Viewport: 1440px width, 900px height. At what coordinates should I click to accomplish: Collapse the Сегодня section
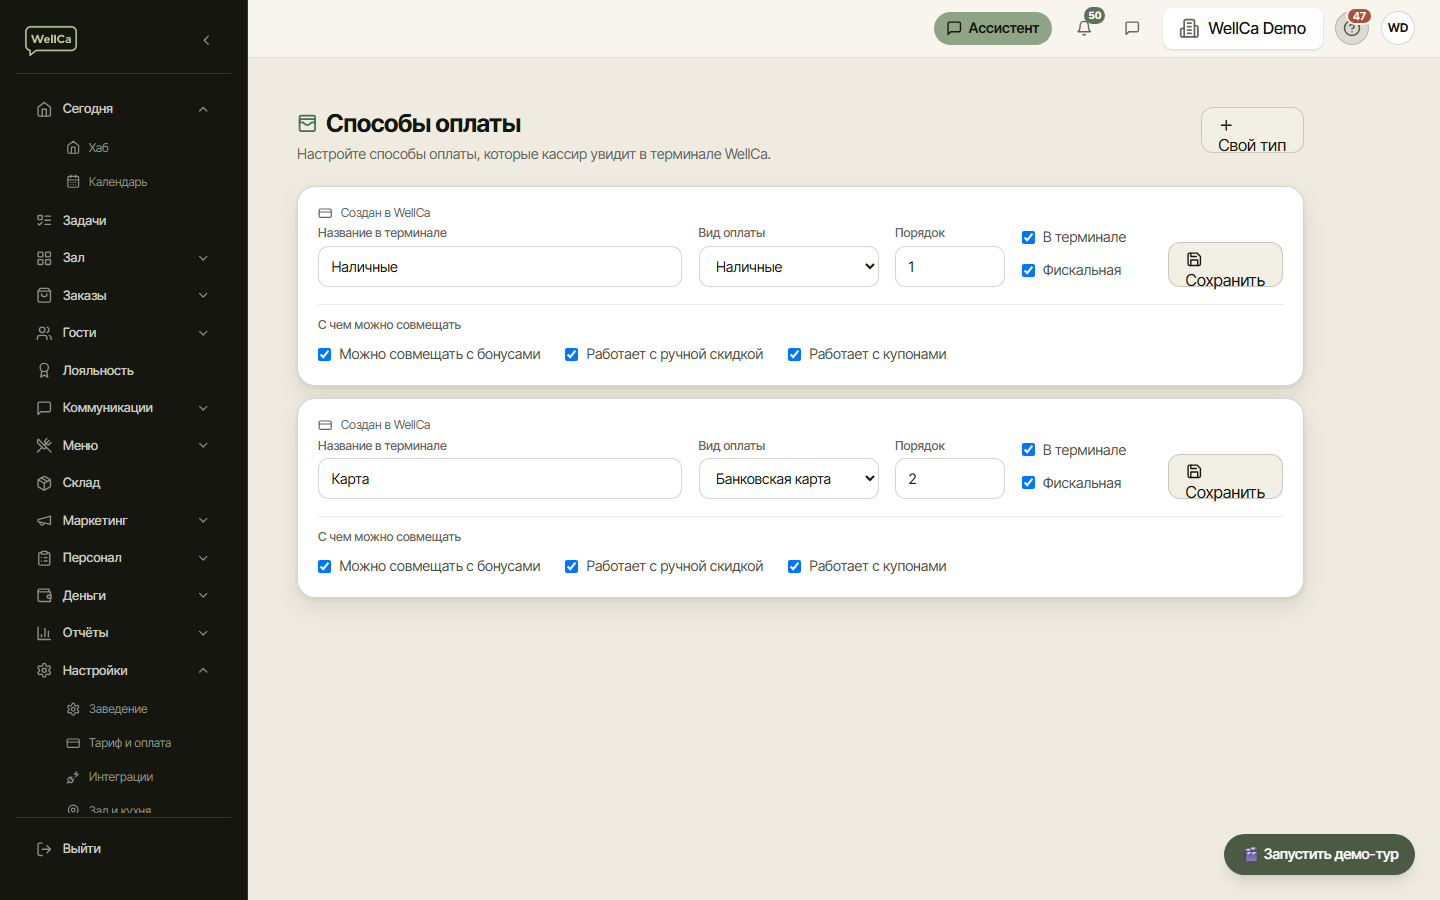[x=203, y=109]
